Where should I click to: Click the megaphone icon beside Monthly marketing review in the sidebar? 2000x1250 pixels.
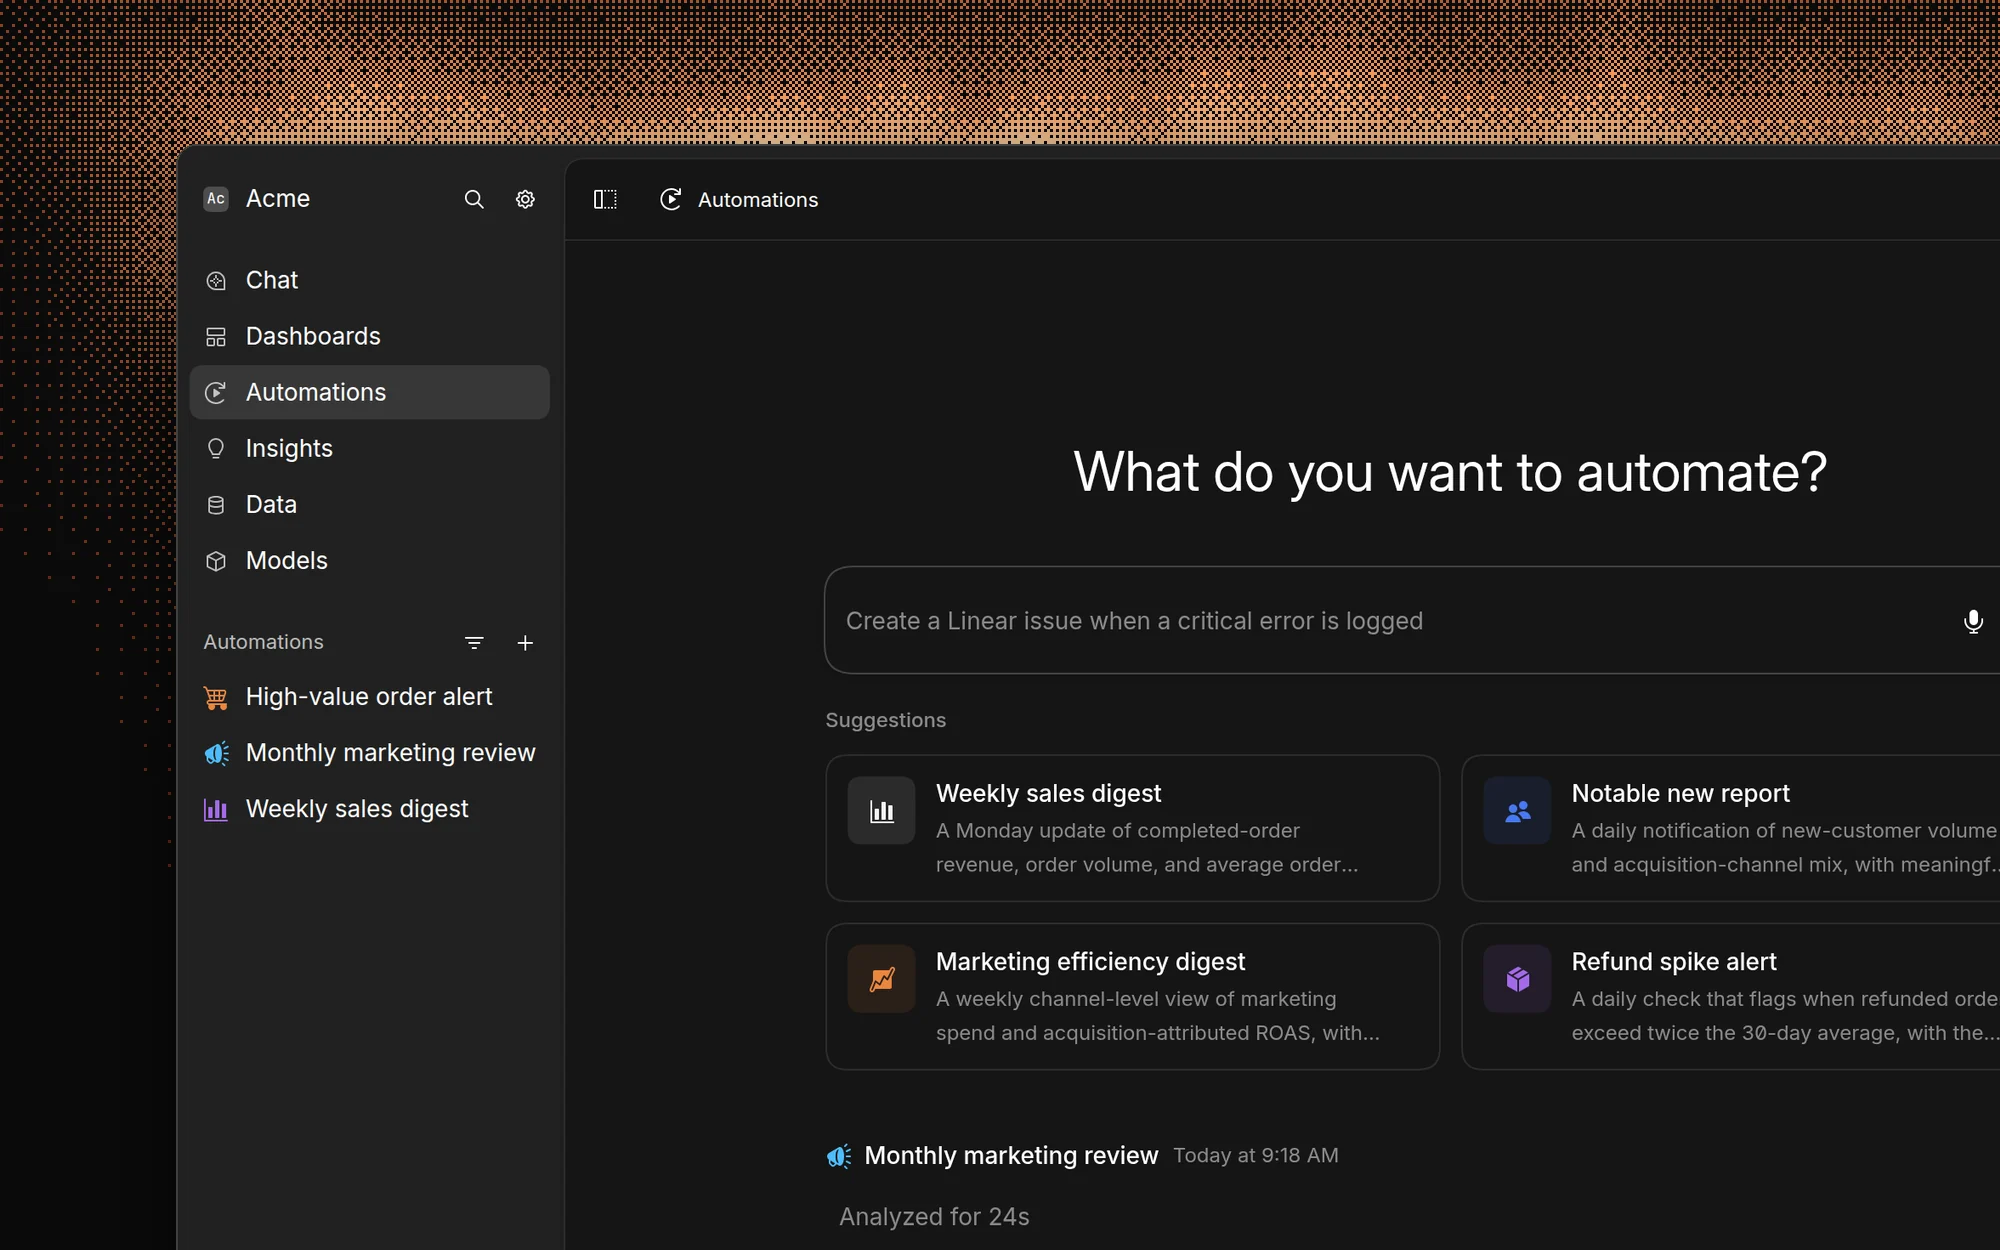216,753
